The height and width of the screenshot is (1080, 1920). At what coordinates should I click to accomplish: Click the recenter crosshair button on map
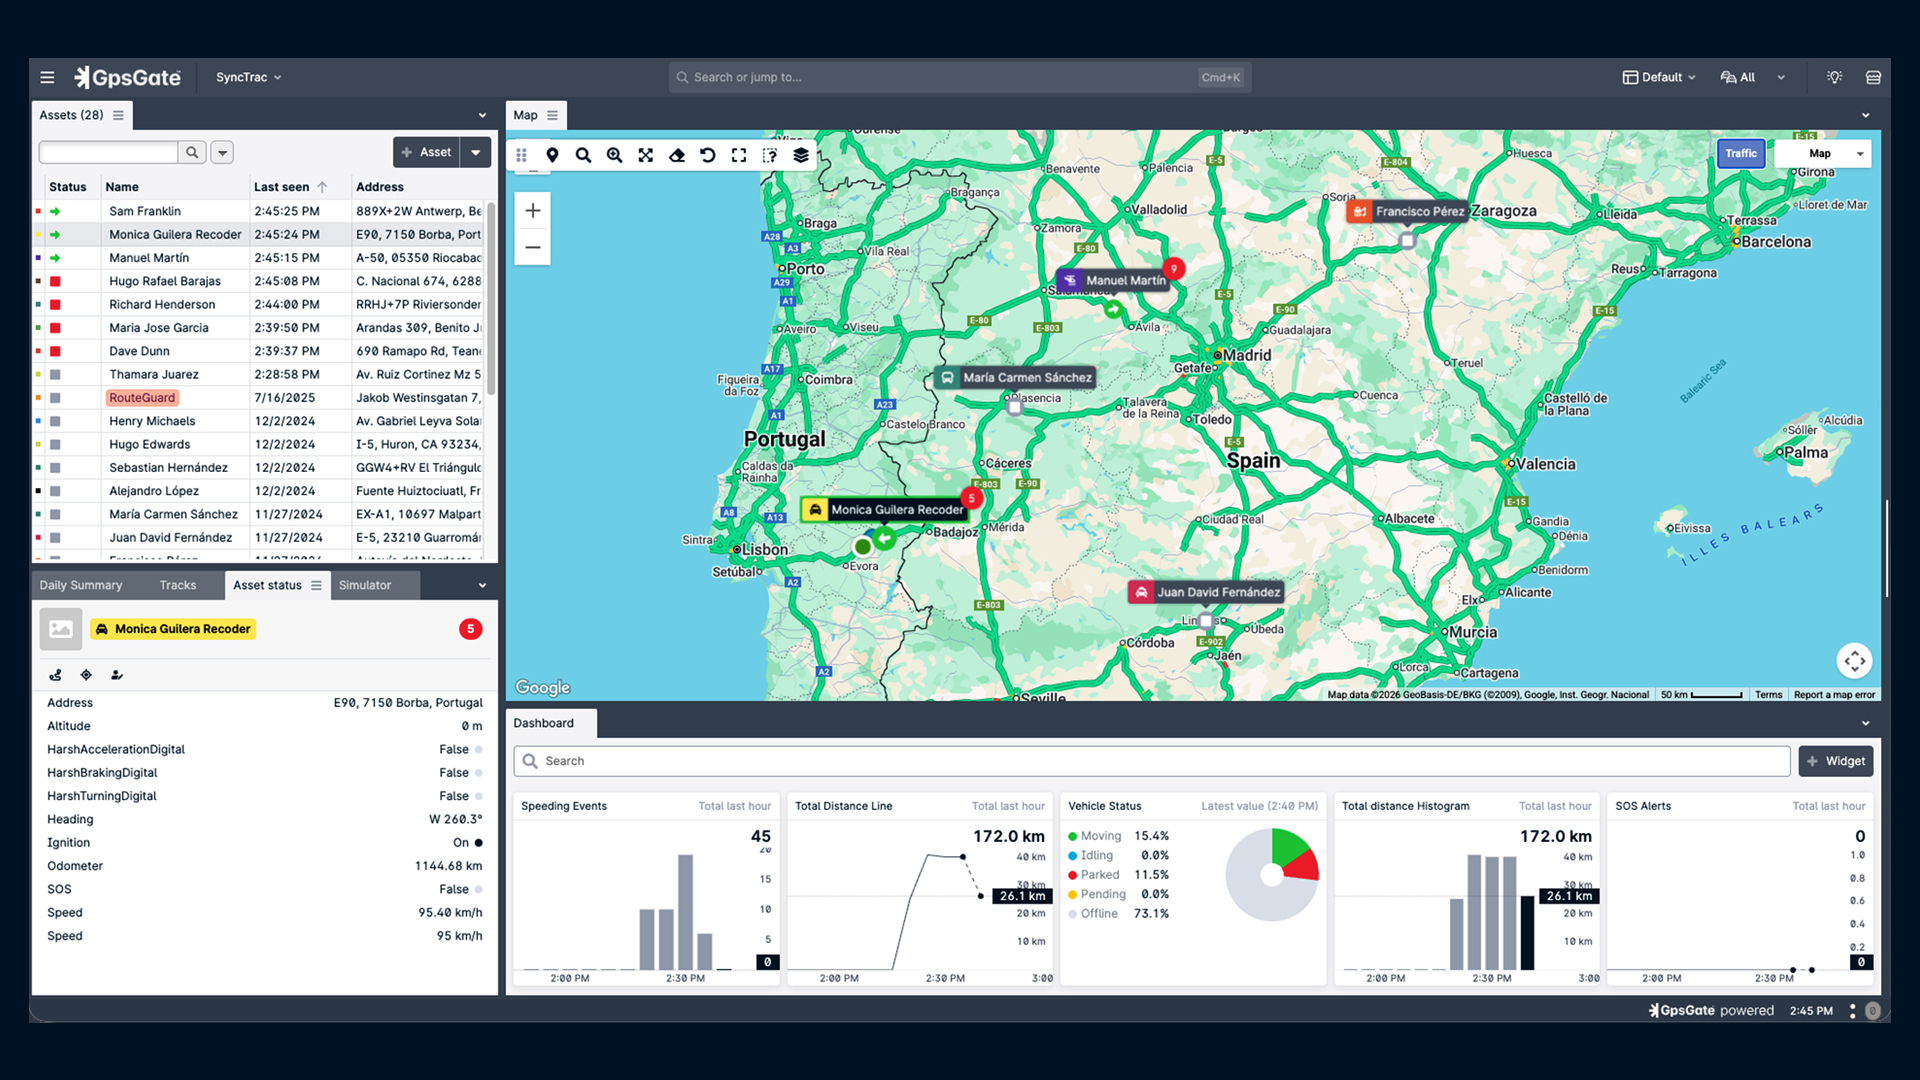pyautogui.click(x=1854, y=661)
